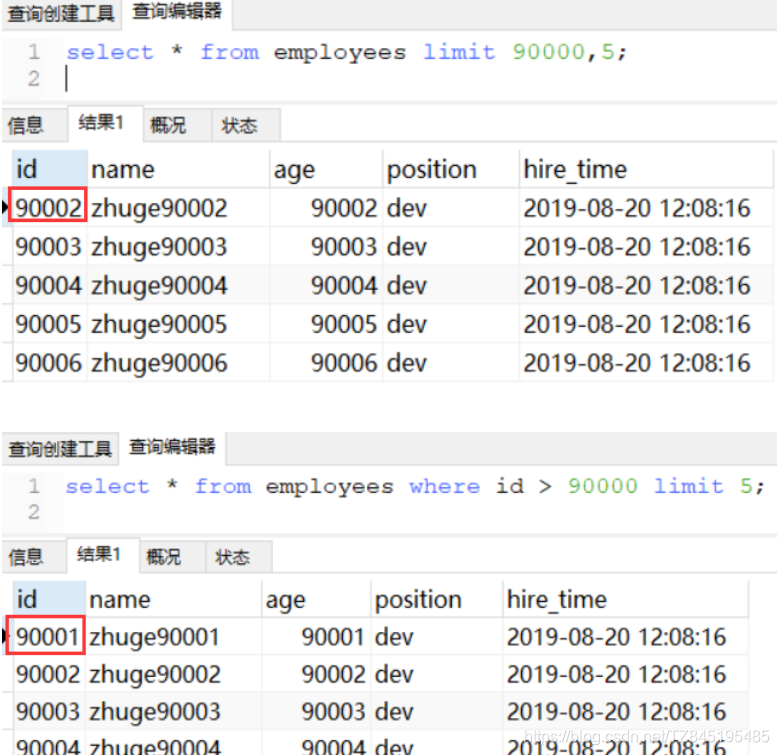The width and height of the screenshot is (779, 755).
Task: Select name cell zhuge90002 in upper grid
Action: click(179, 208)
